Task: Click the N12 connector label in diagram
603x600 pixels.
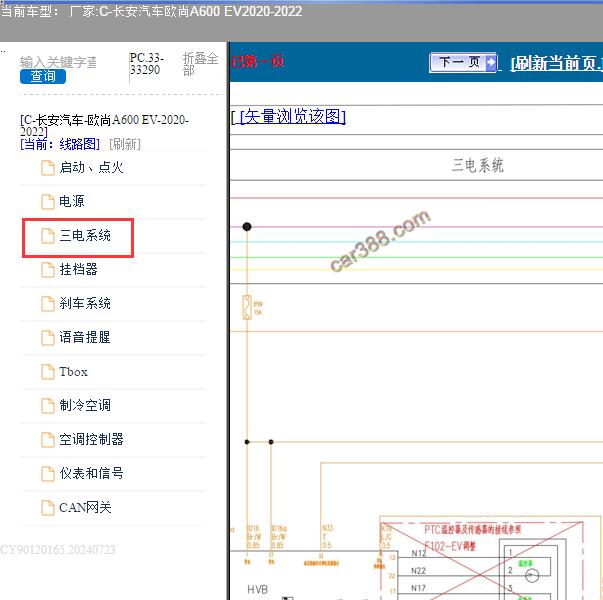Action: (x=418, y=553)
